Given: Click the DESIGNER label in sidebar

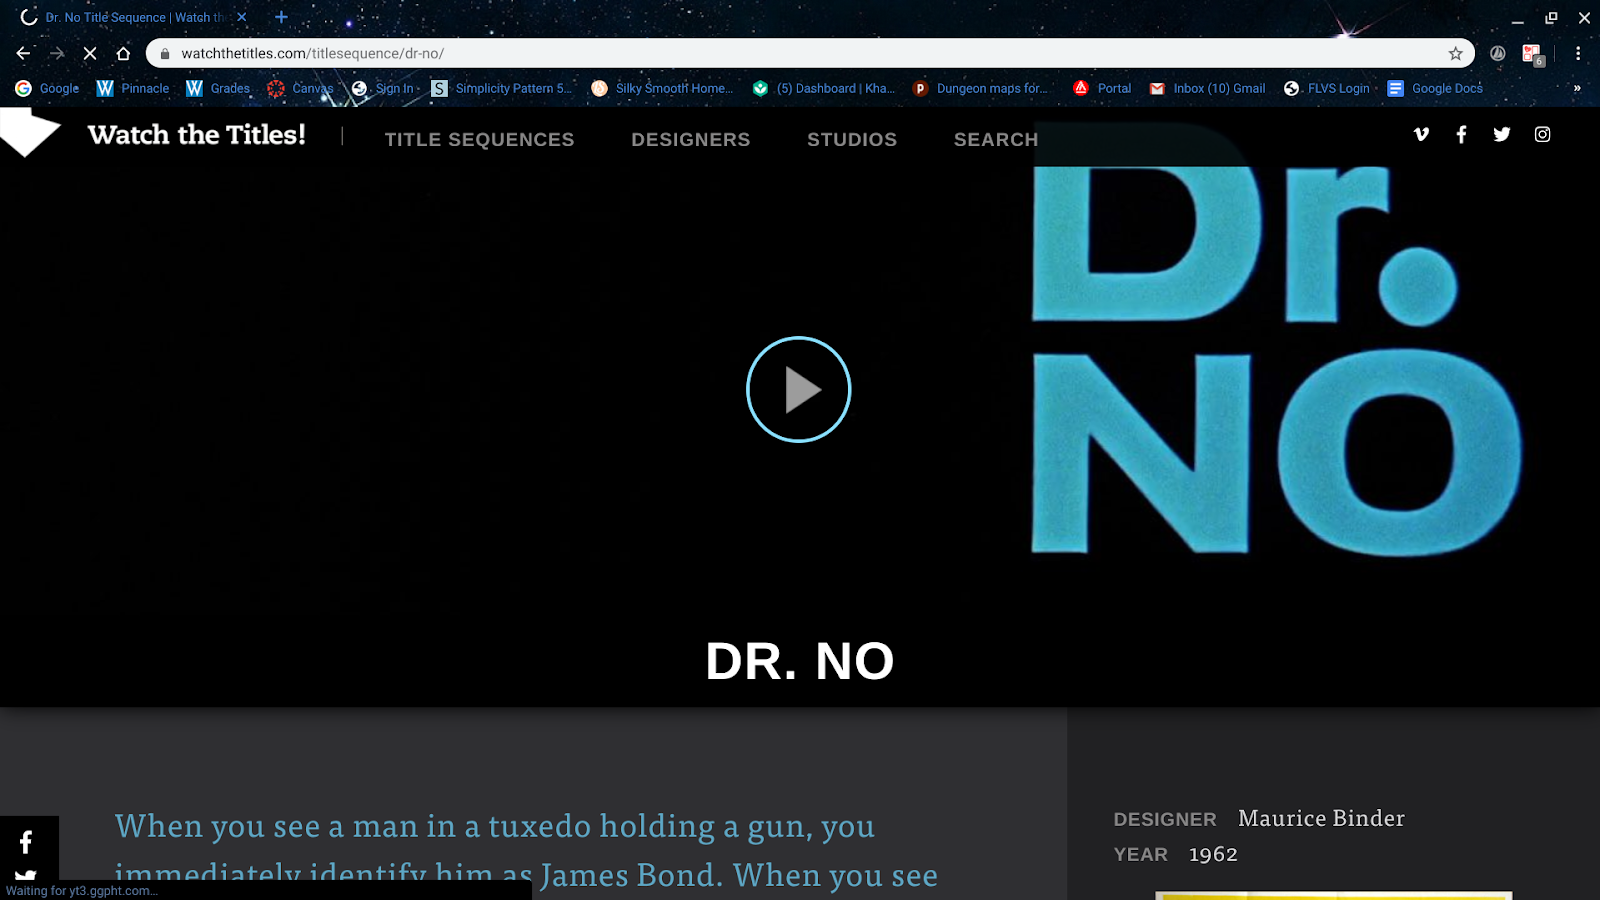Looking at the screenshot, I should (1165, 819).
